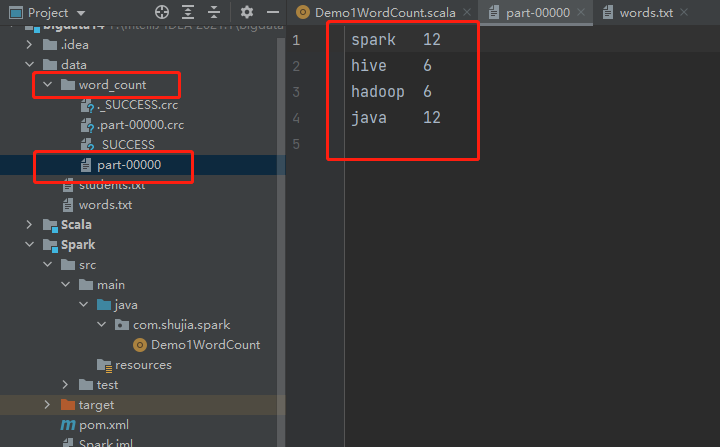Click the word 'java' on line 4
720x447 pixels.
tap(369, 118)
